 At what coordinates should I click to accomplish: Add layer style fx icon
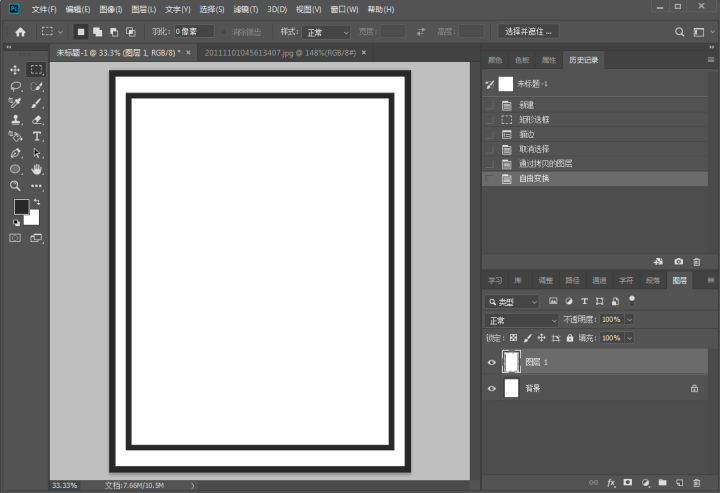(x=611, y=482)
